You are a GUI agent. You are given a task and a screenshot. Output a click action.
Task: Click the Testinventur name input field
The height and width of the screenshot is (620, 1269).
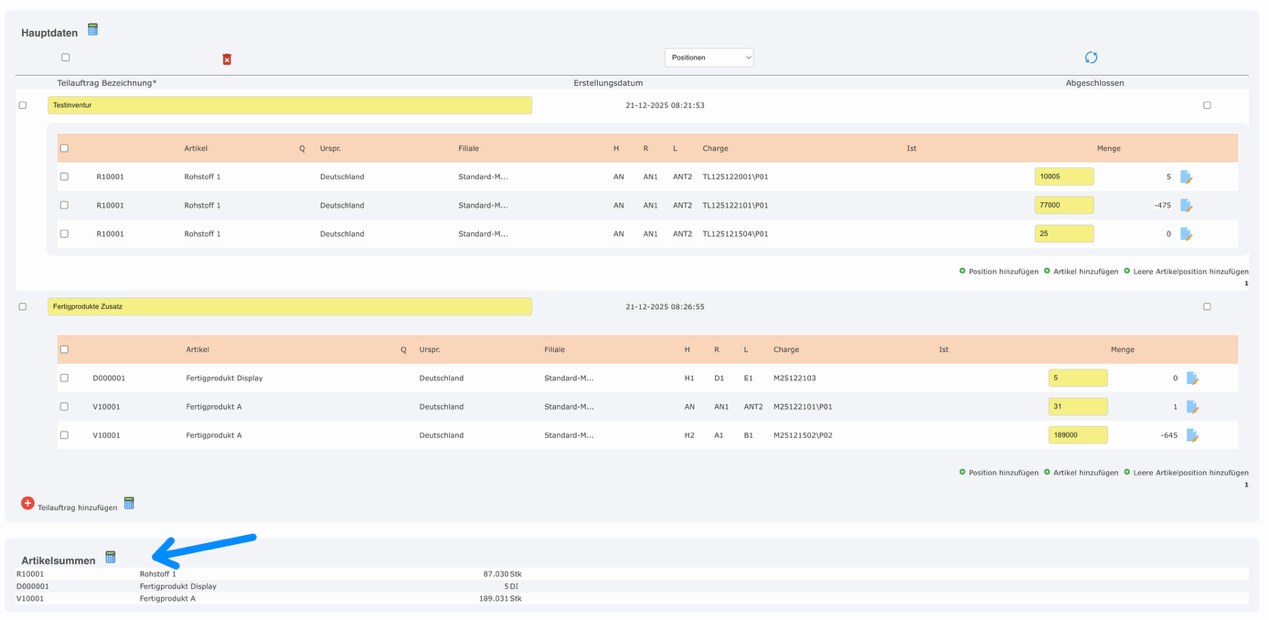point(290,105)
